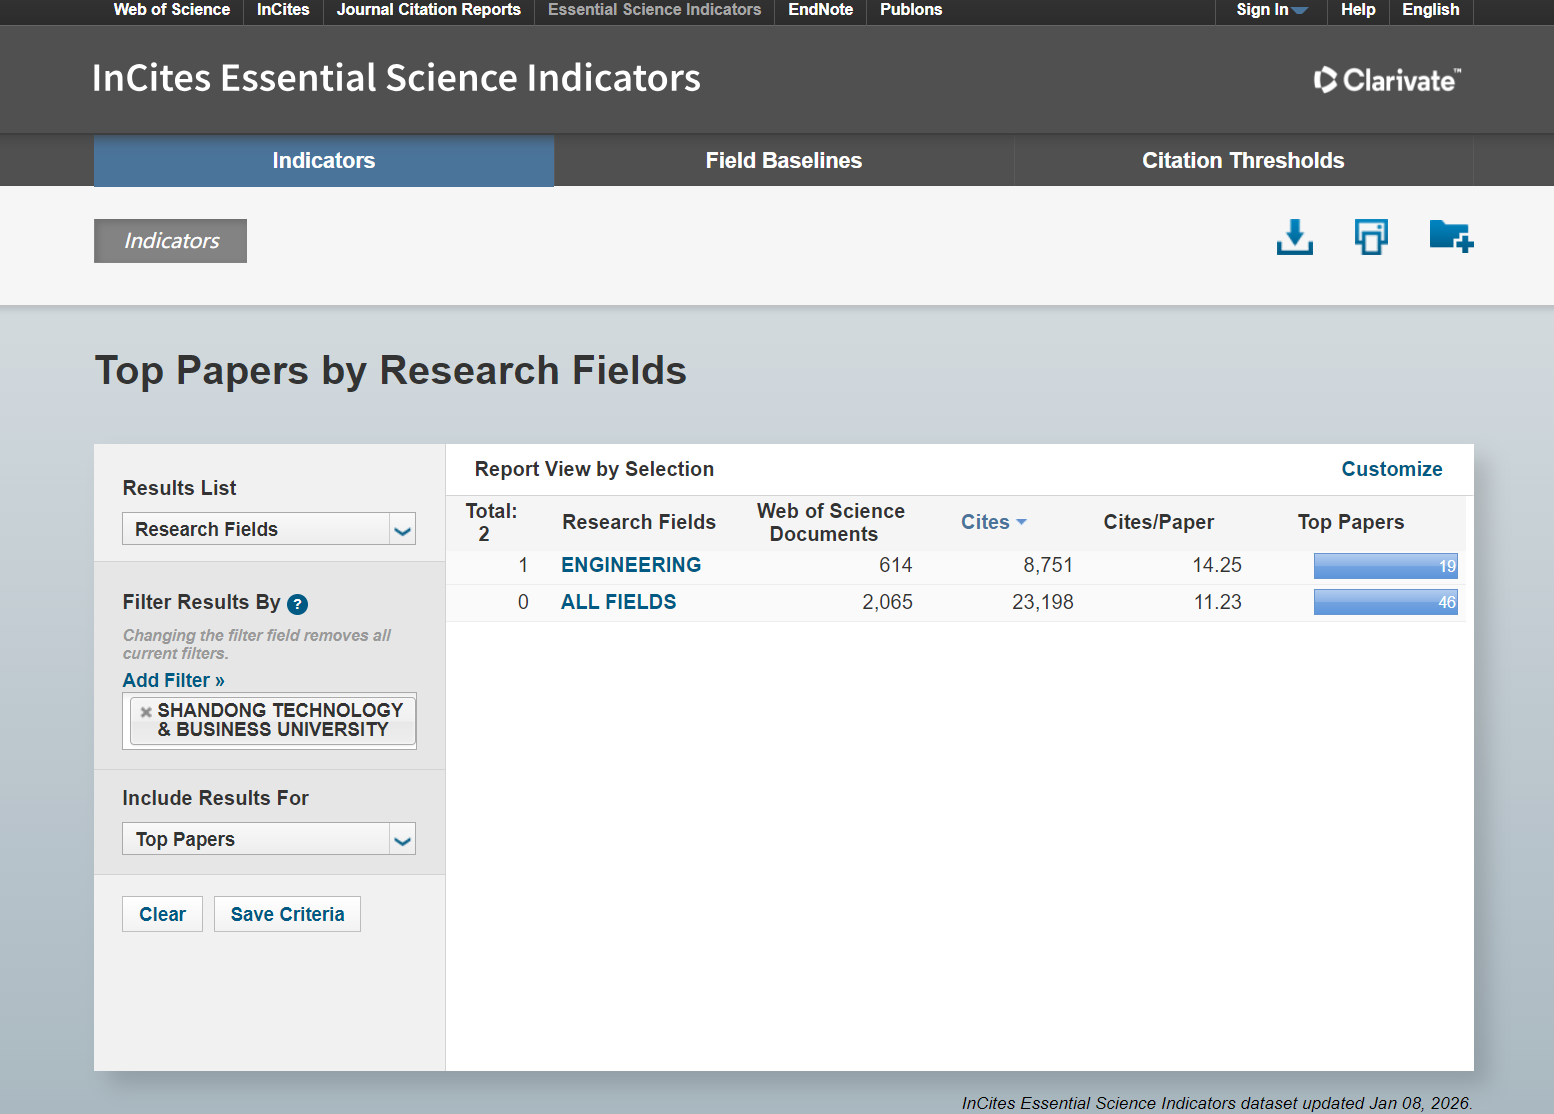Open the Sign In dropdown menu
Viewport: 1554px width, 1114px height.
click(1270, 10)
